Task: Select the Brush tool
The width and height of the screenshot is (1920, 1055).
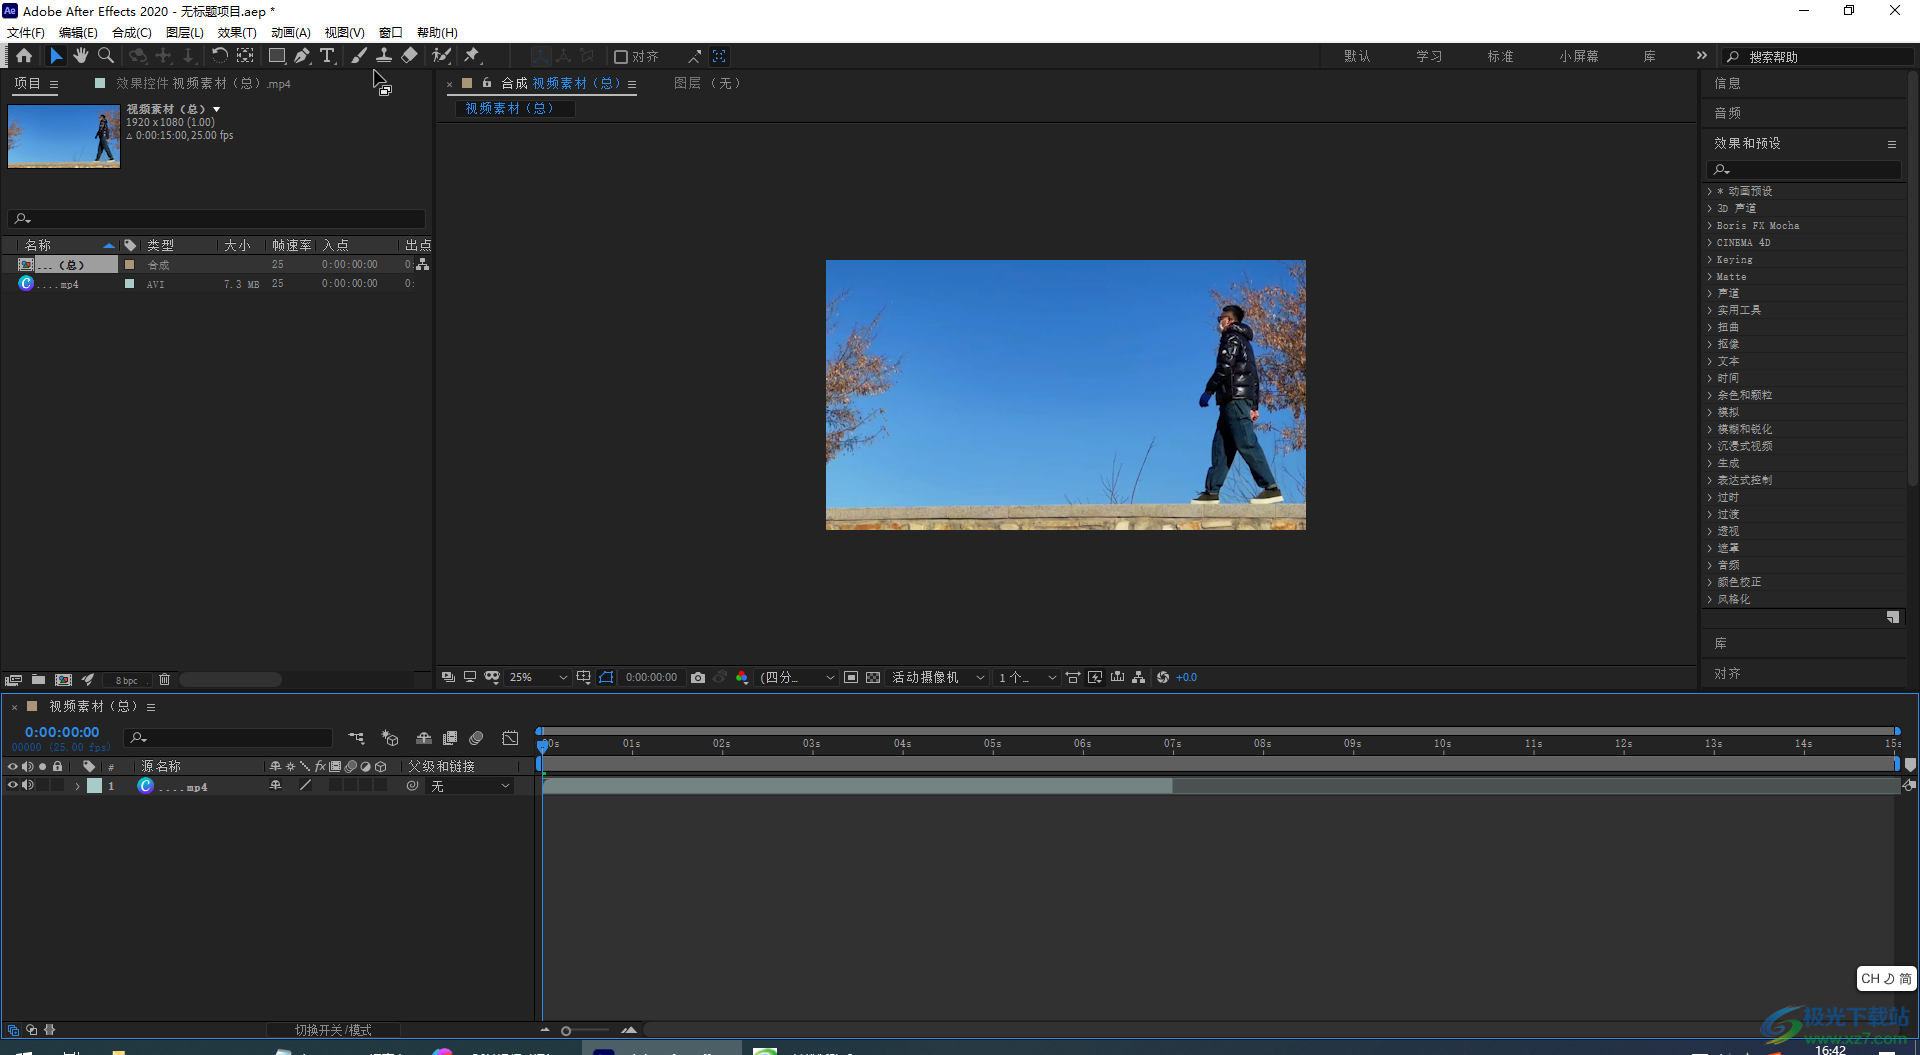Action: coord(358,56)
